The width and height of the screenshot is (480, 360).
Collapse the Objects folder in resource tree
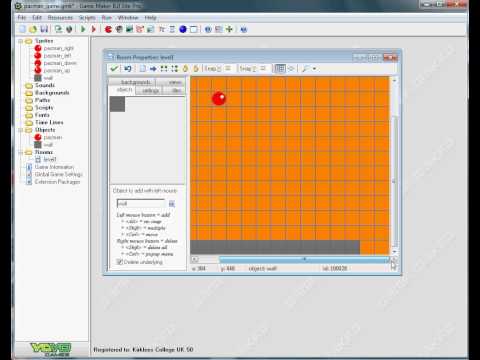tap(20, 130)
